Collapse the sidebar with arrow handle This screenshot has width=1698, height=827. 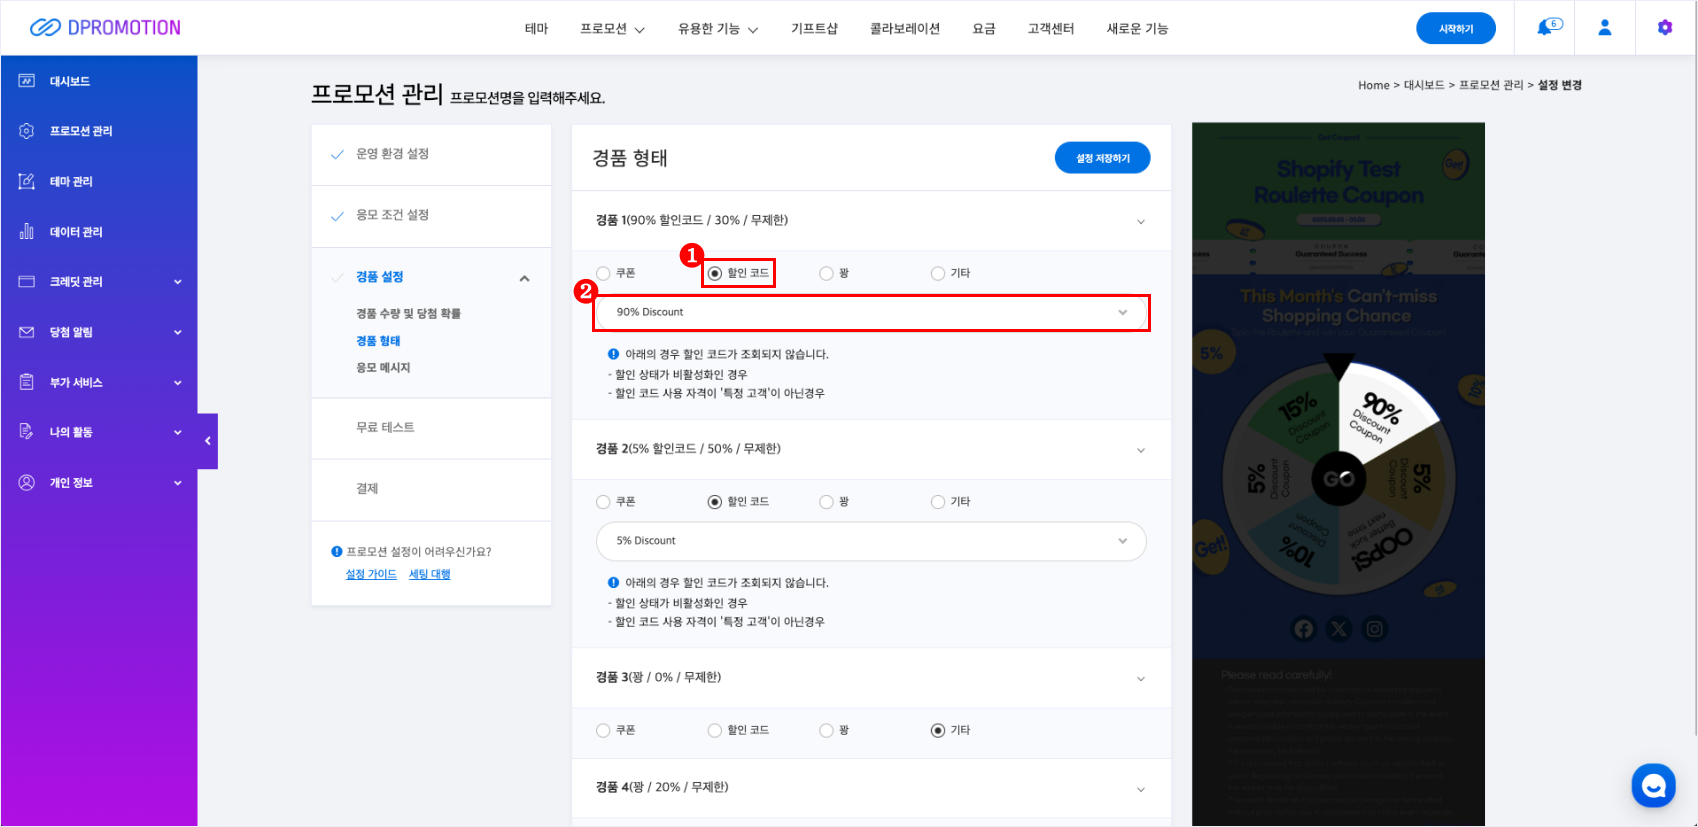coord(208,441)
